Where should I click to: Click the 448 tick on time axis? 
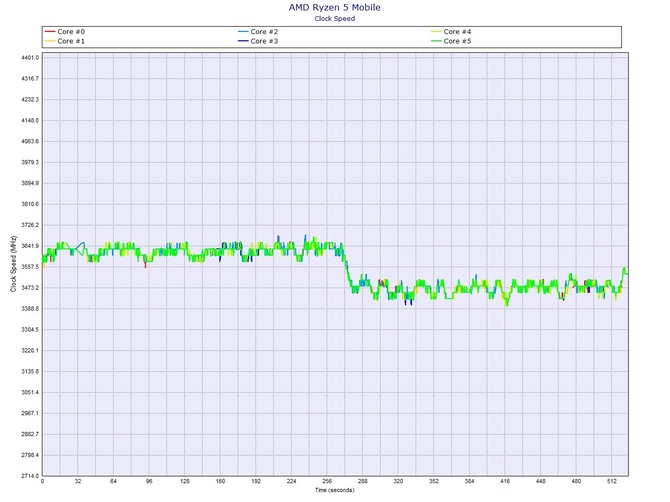tap(541, 481)
